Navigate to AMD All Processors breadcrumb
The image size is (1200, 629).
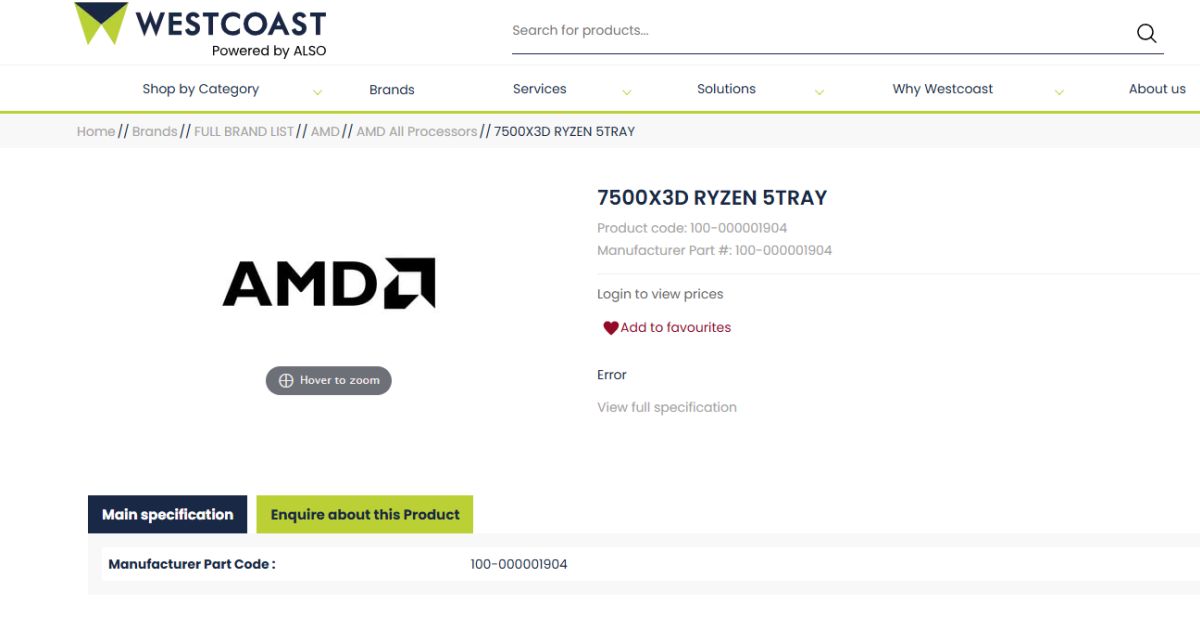click(416, 131)
